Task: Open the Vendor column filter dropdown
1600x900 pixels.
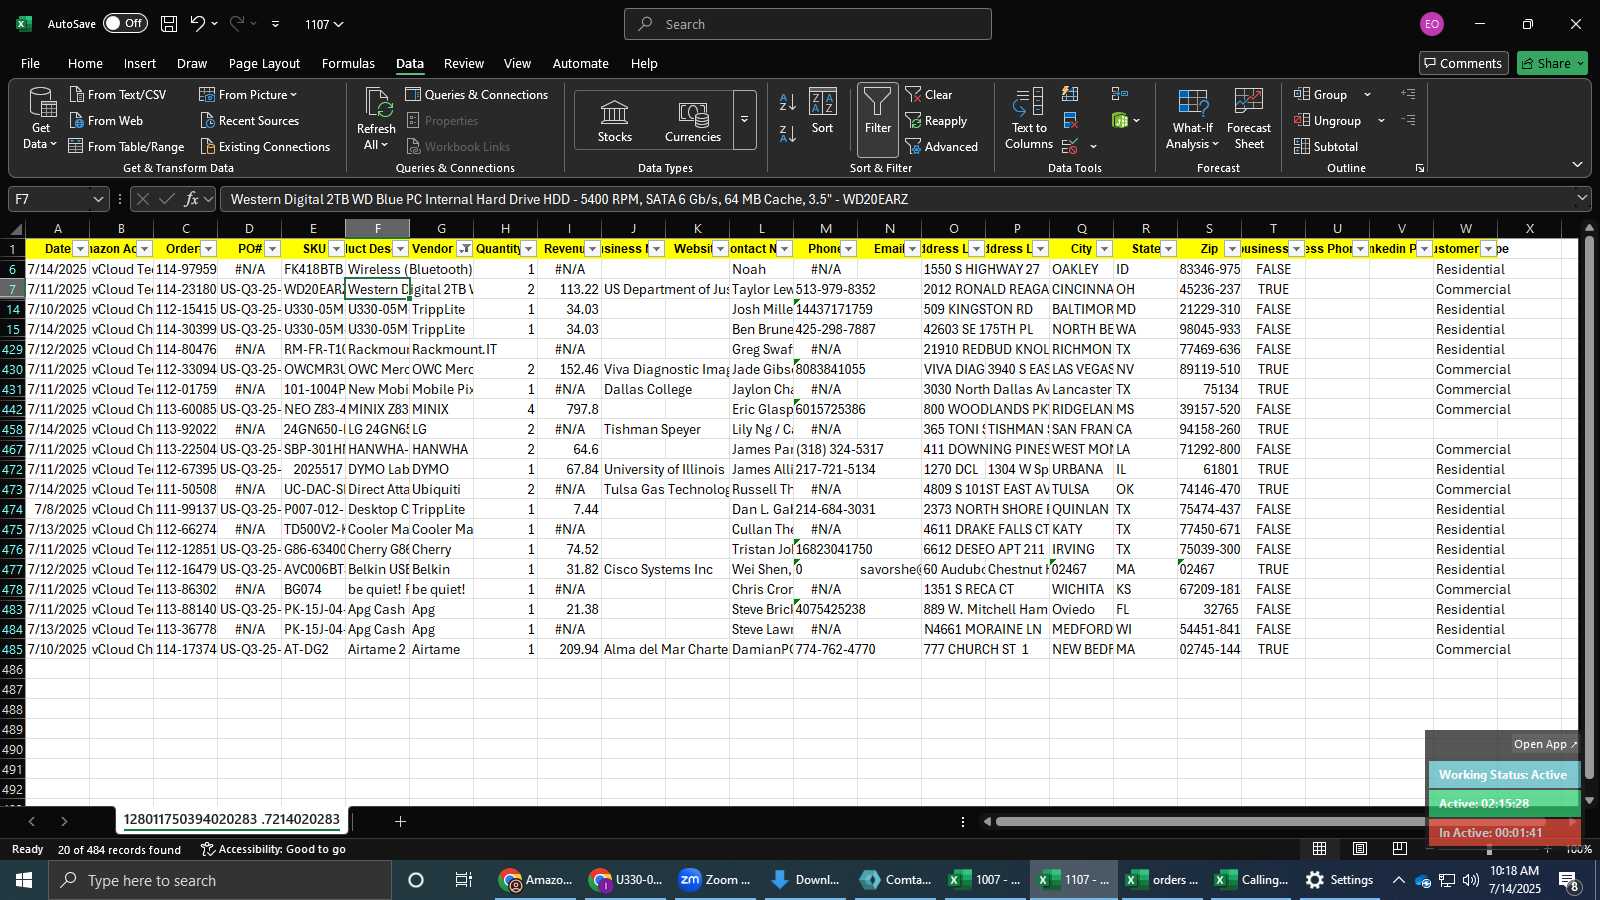Action: [465, 249]
